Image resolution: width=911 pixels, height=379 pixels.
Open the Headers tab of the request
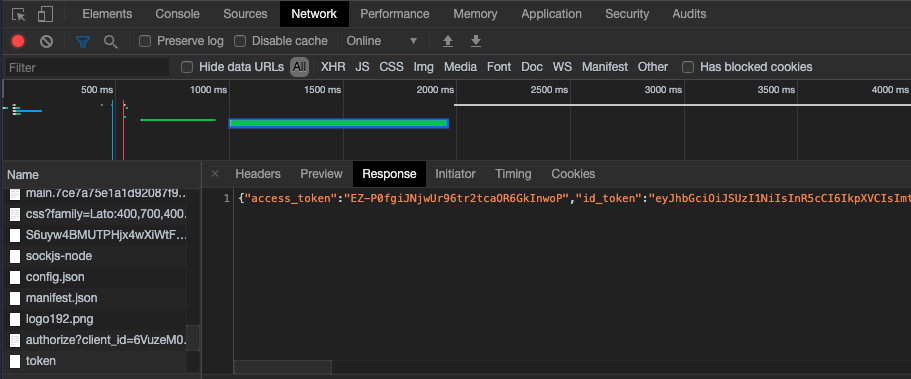pos(258,174)
